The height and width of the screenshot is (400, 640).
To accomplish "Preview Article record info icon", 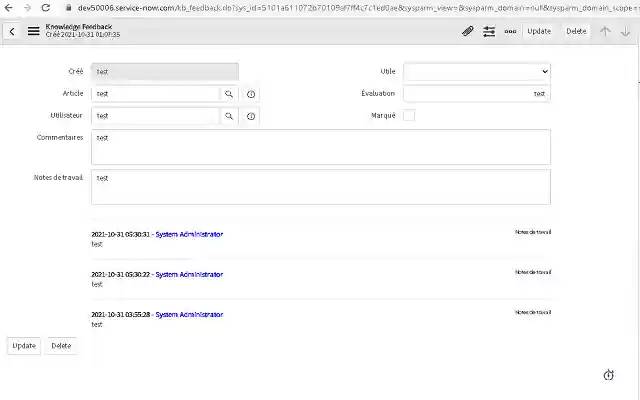I will coord(251,94).
